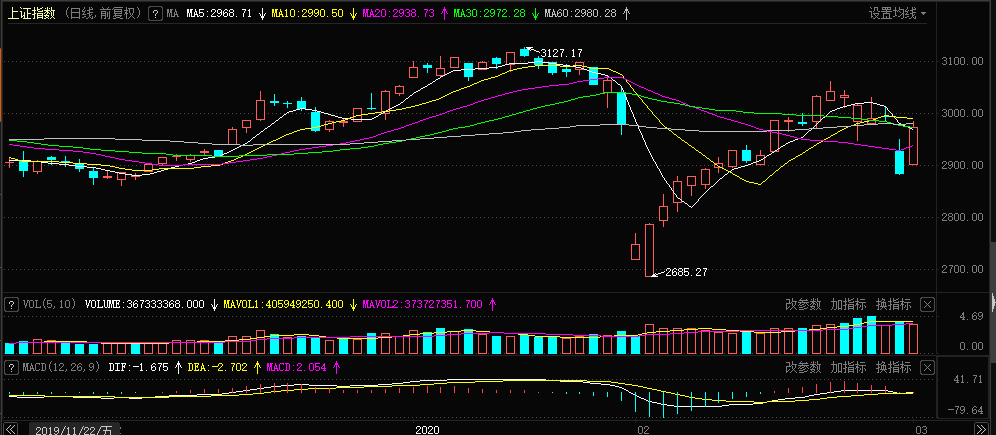The height and width of the screenshot is (435, 996).
Task: Click 改参数 in the MACD panel
Action: coord(802,368)
